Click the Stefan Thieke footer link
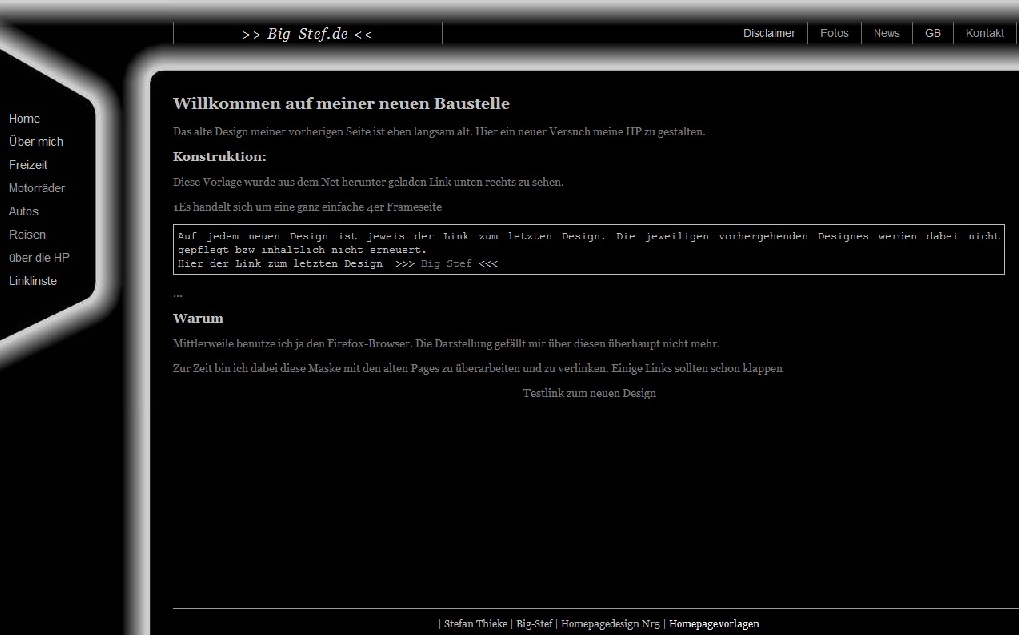Viewport: 1019px width, 635px height. point(476,624)
